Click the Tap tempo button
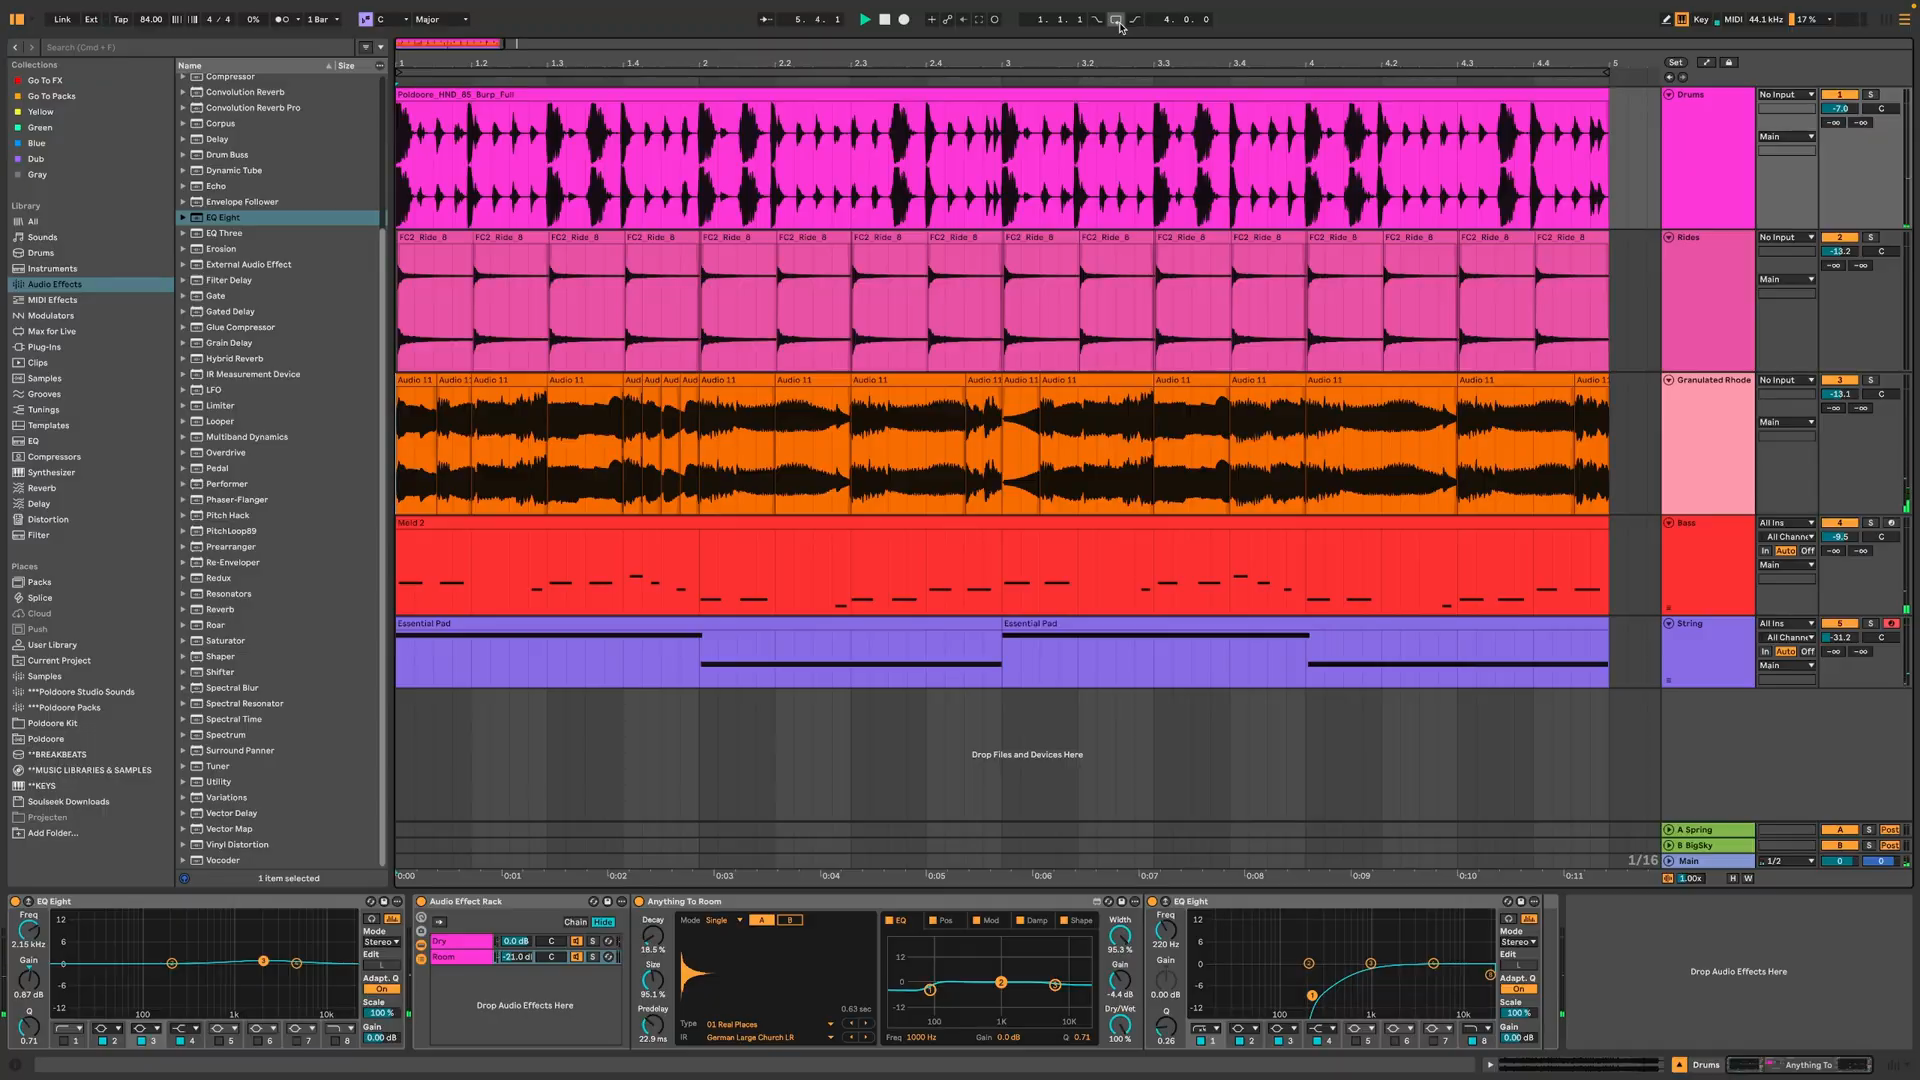Image resolution: width=1920 pixels, height=1080 pixels. click(121, 19)
